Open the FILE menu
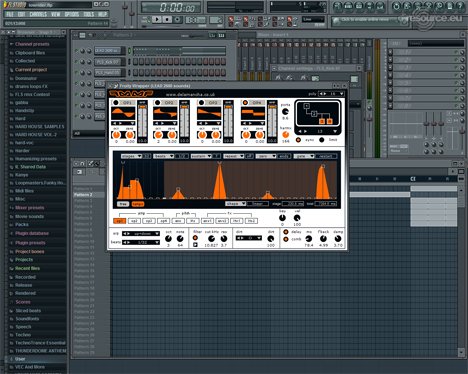This screenshot has height=374, width=468. pyautogui.click(x=10, y=14)
